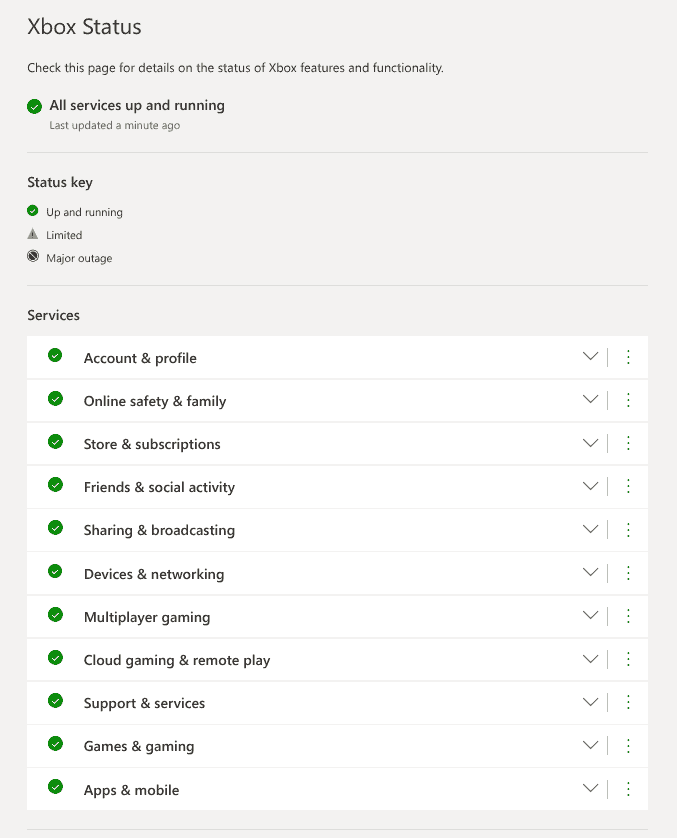Click the green check icon for Games & gaming
Image resolution: width=677 pixels, height=838 pixels.
[55, 745]
